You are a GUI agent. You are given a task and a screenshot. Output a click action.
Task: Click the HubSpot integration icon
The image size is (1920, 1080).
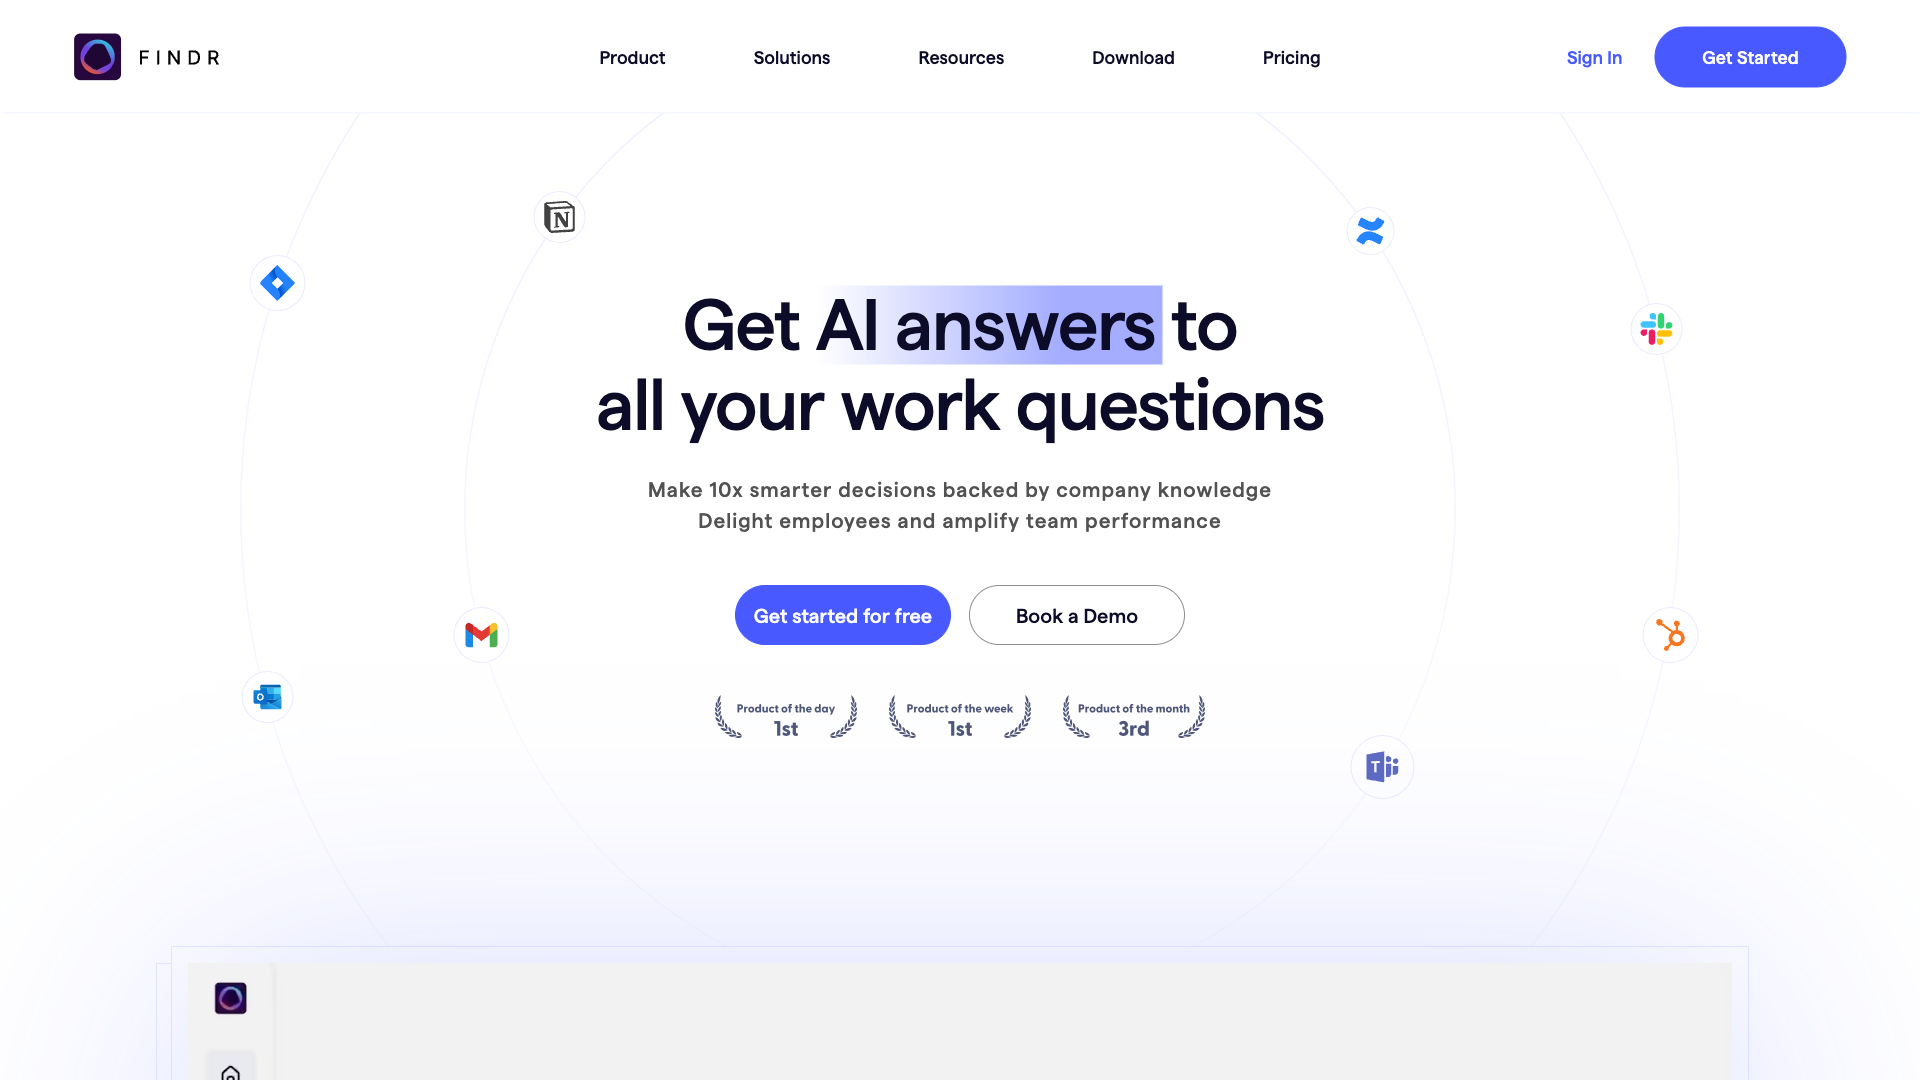pyautogui.click(x=1668, y=634)
